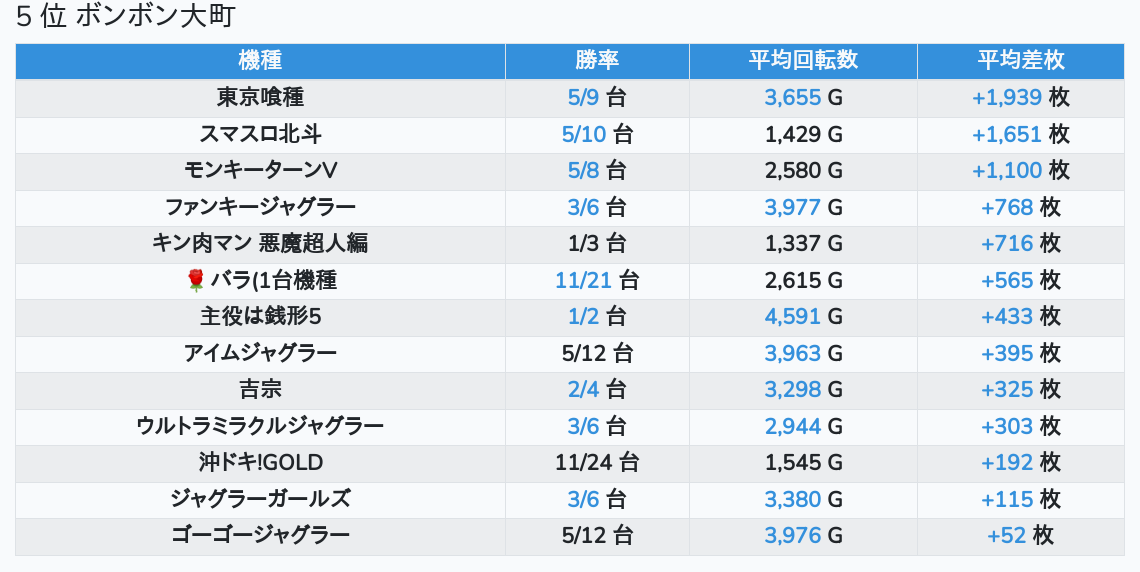This screenshot has height=572, width=1140.
Task: Click the 11/21 台 win rate cell
Action: coord(597,281)
